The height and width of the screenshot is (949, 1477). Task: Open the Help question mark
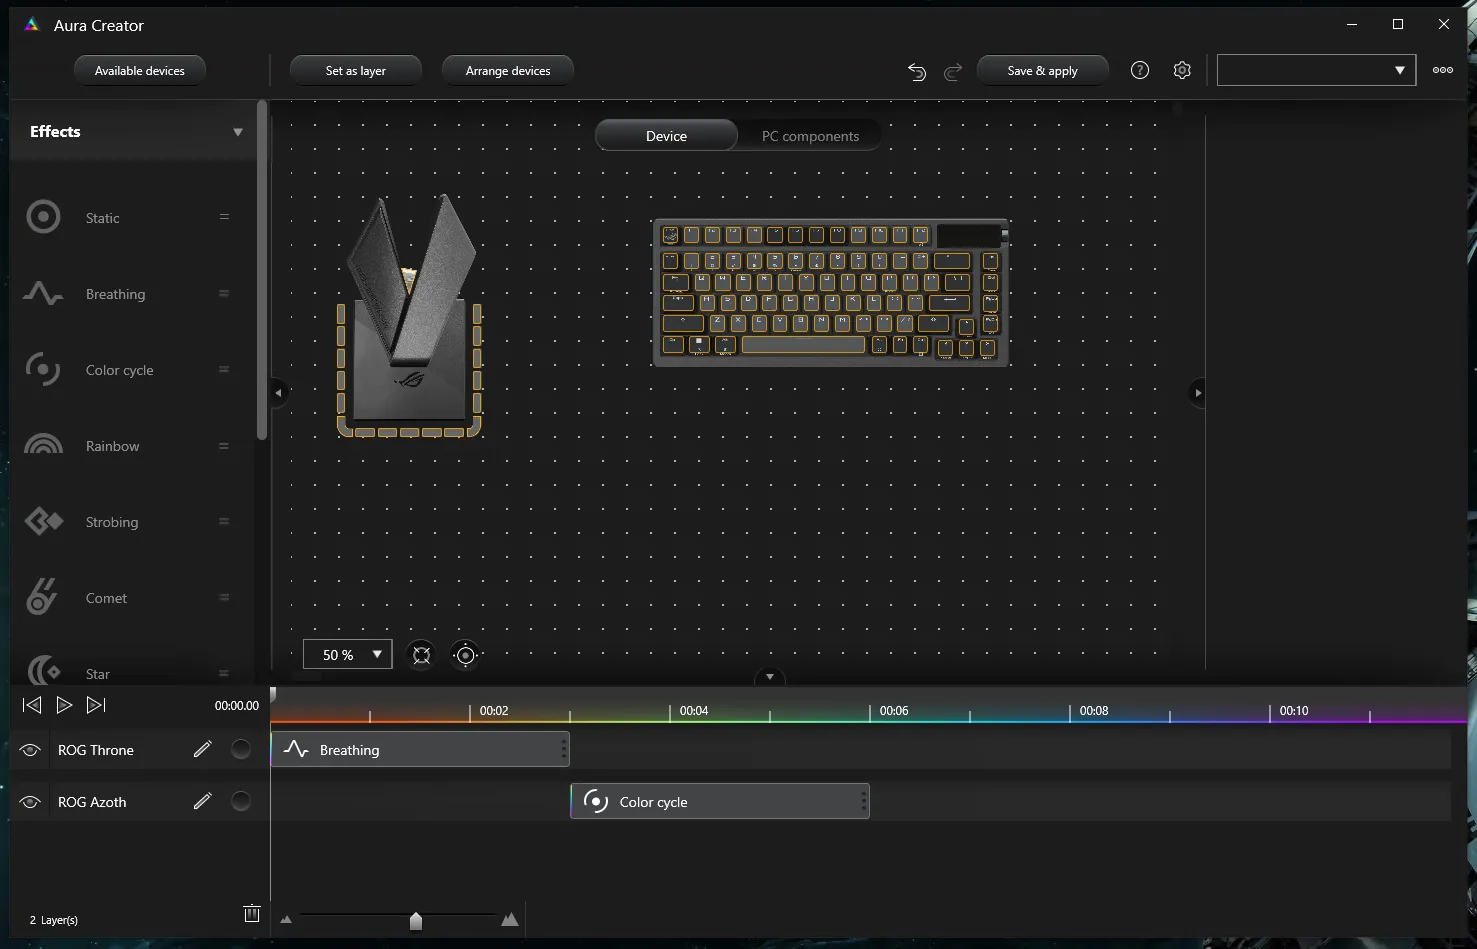pyautogui.click(x=1140, y=70)
